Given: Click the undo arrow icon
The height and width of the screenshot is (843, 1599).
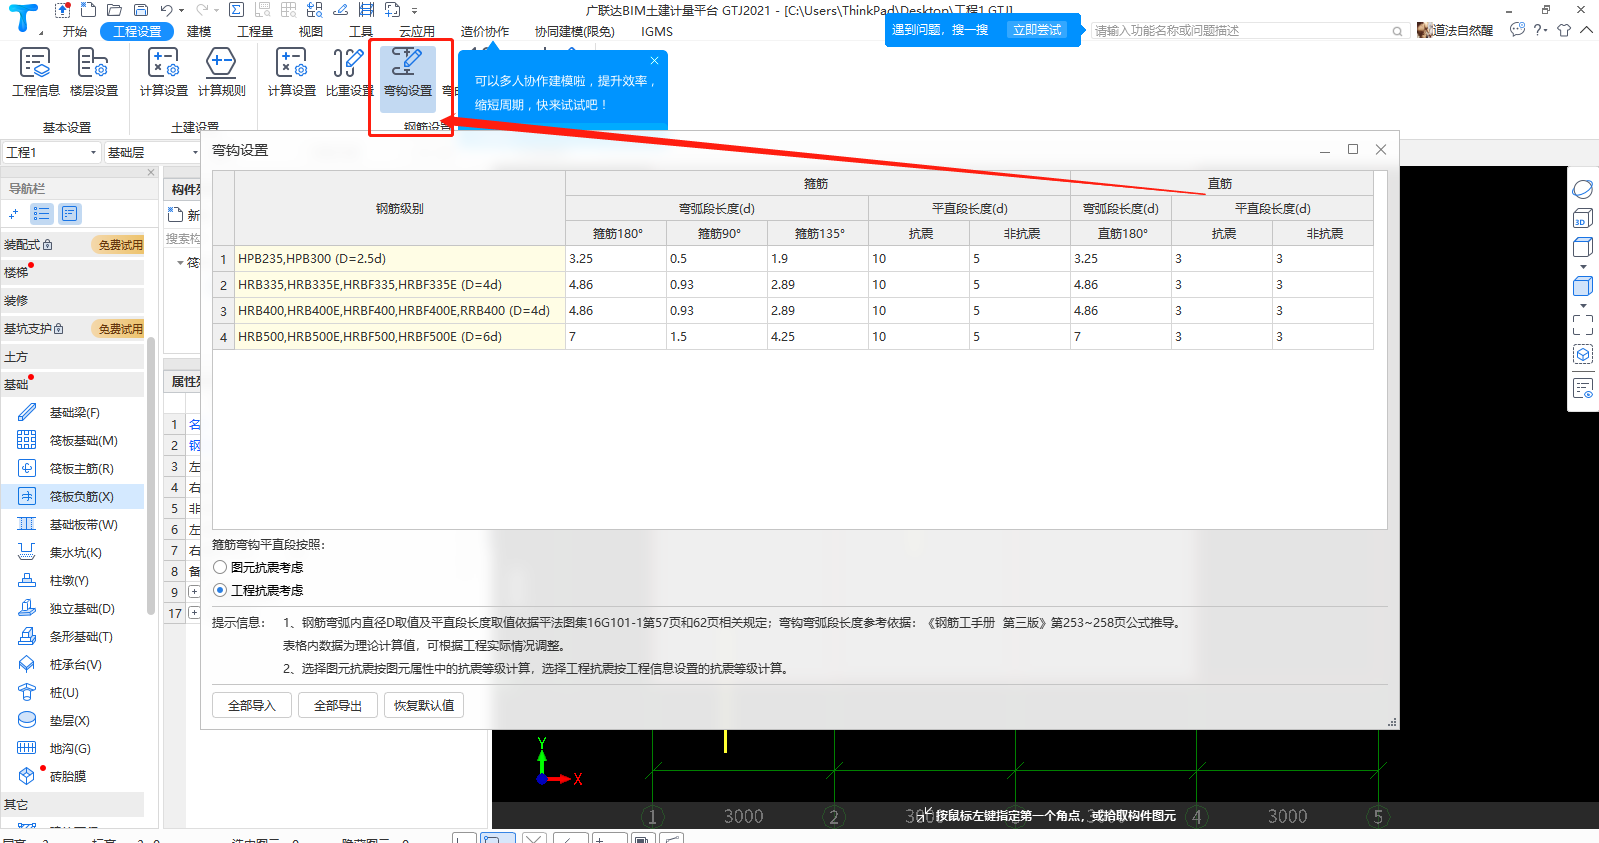Looking at the screenshot, I should coord(167,10).
